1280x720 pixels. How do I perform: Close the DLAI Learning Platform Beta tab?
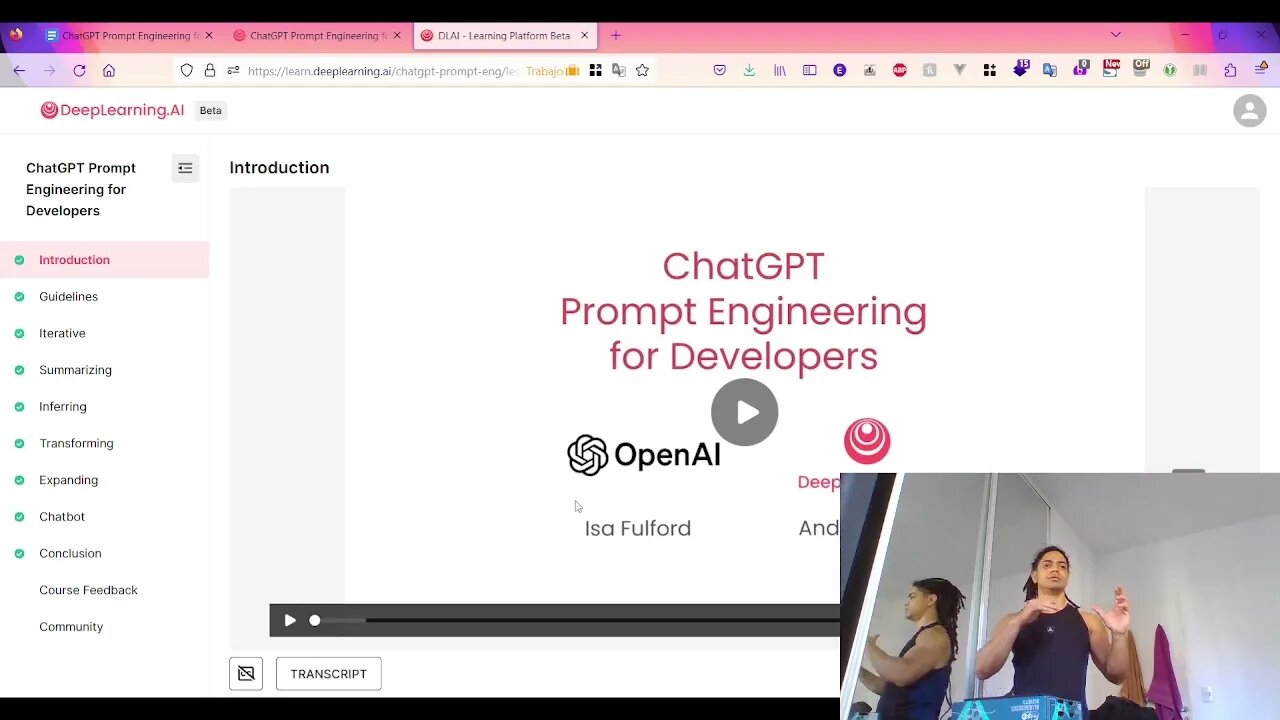pos(585,35)
